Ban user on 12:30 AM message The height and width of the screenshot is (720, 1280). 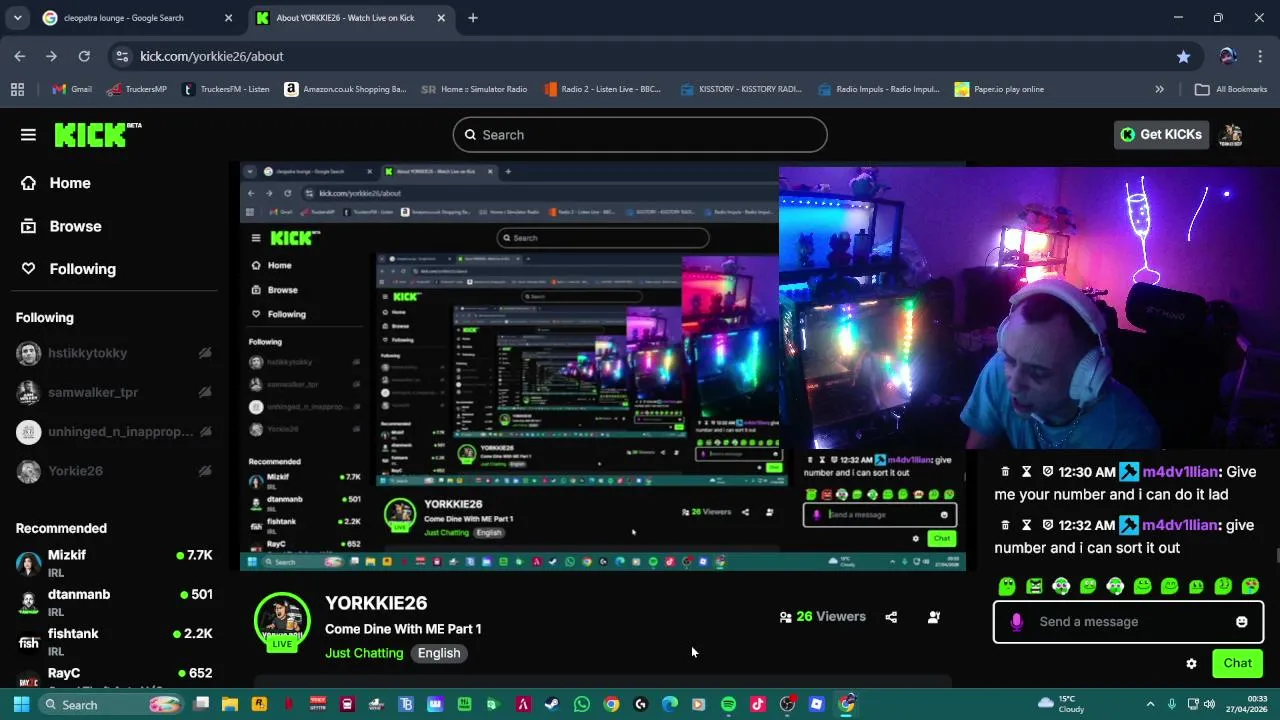click(x=1048, y=472)
